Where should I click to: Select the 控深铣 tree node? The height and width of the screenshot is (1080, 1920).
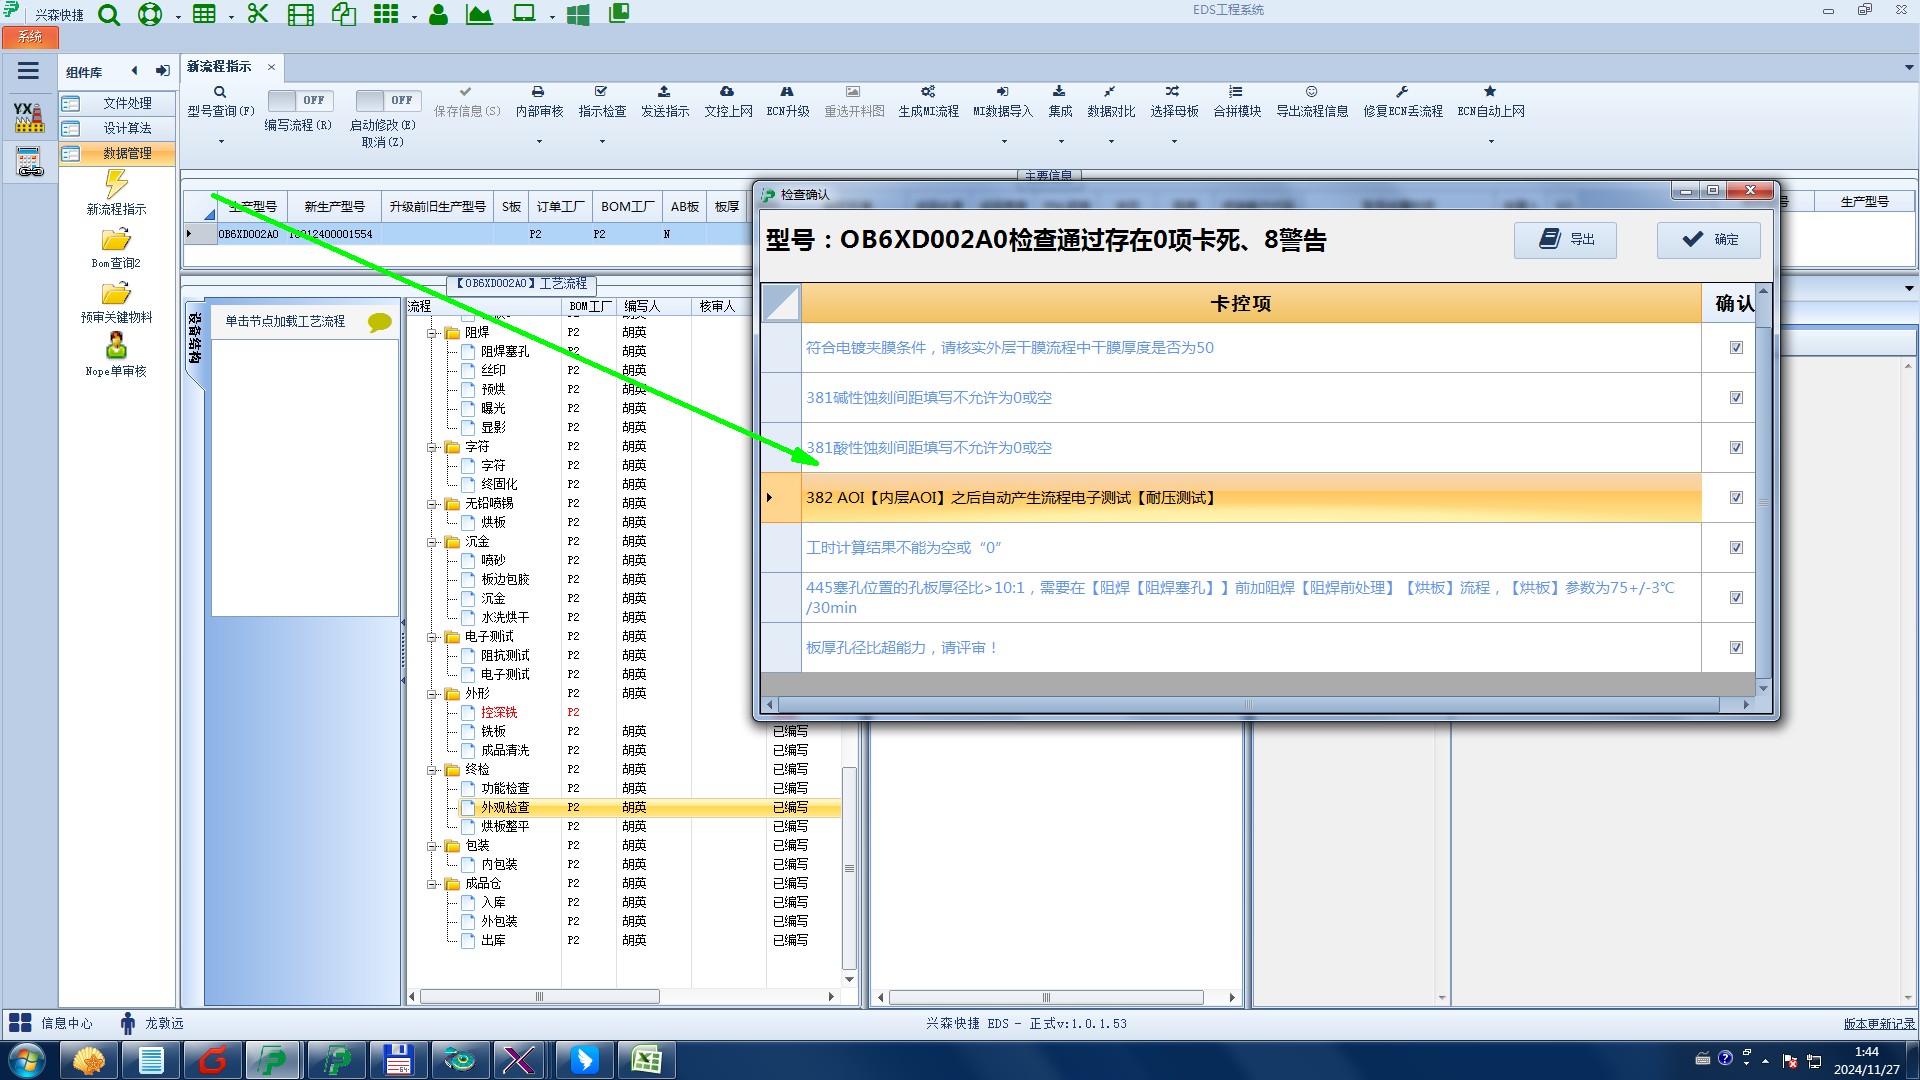coord(499,713)
